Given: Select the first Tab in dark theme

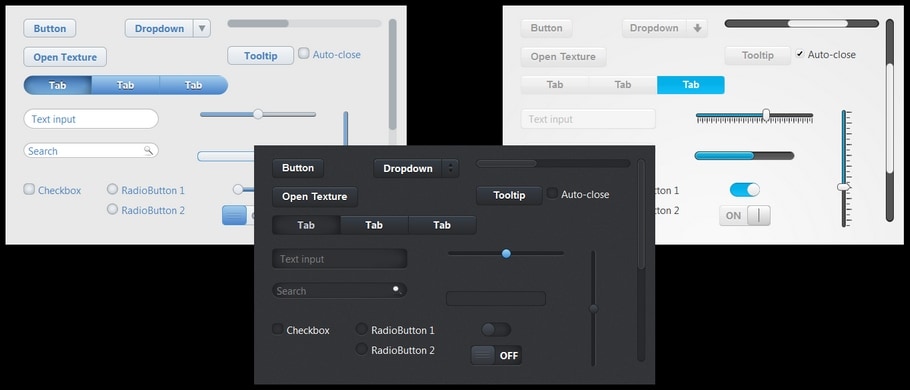Looking at the screenshot, I should [306, 225].
